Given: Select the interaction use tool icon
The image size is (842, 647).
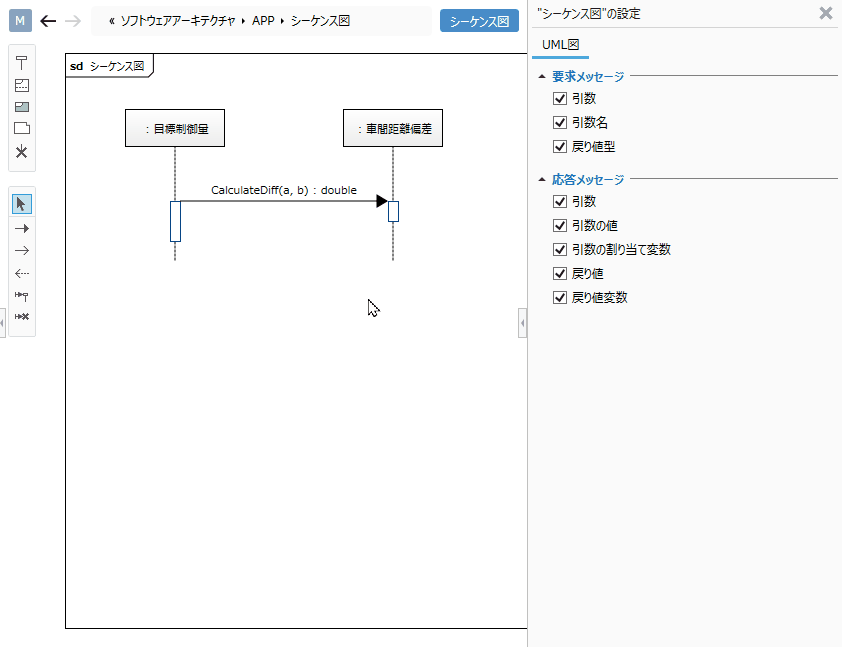Looking at the screenshot, I should coord(21,107).
